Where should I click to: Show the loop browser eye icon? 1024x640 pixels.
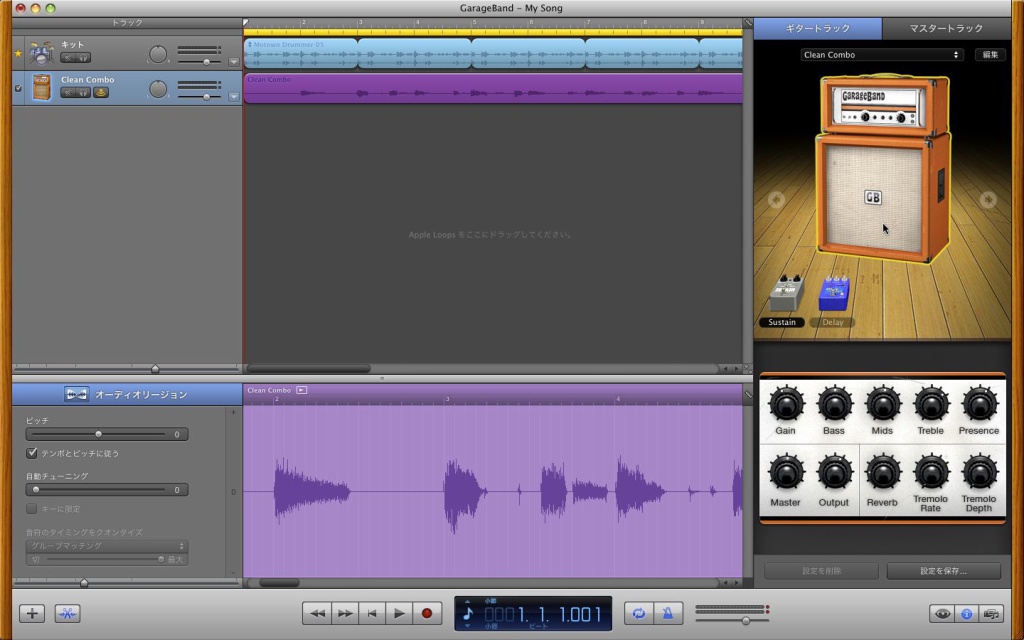click(x=942, y=614)
